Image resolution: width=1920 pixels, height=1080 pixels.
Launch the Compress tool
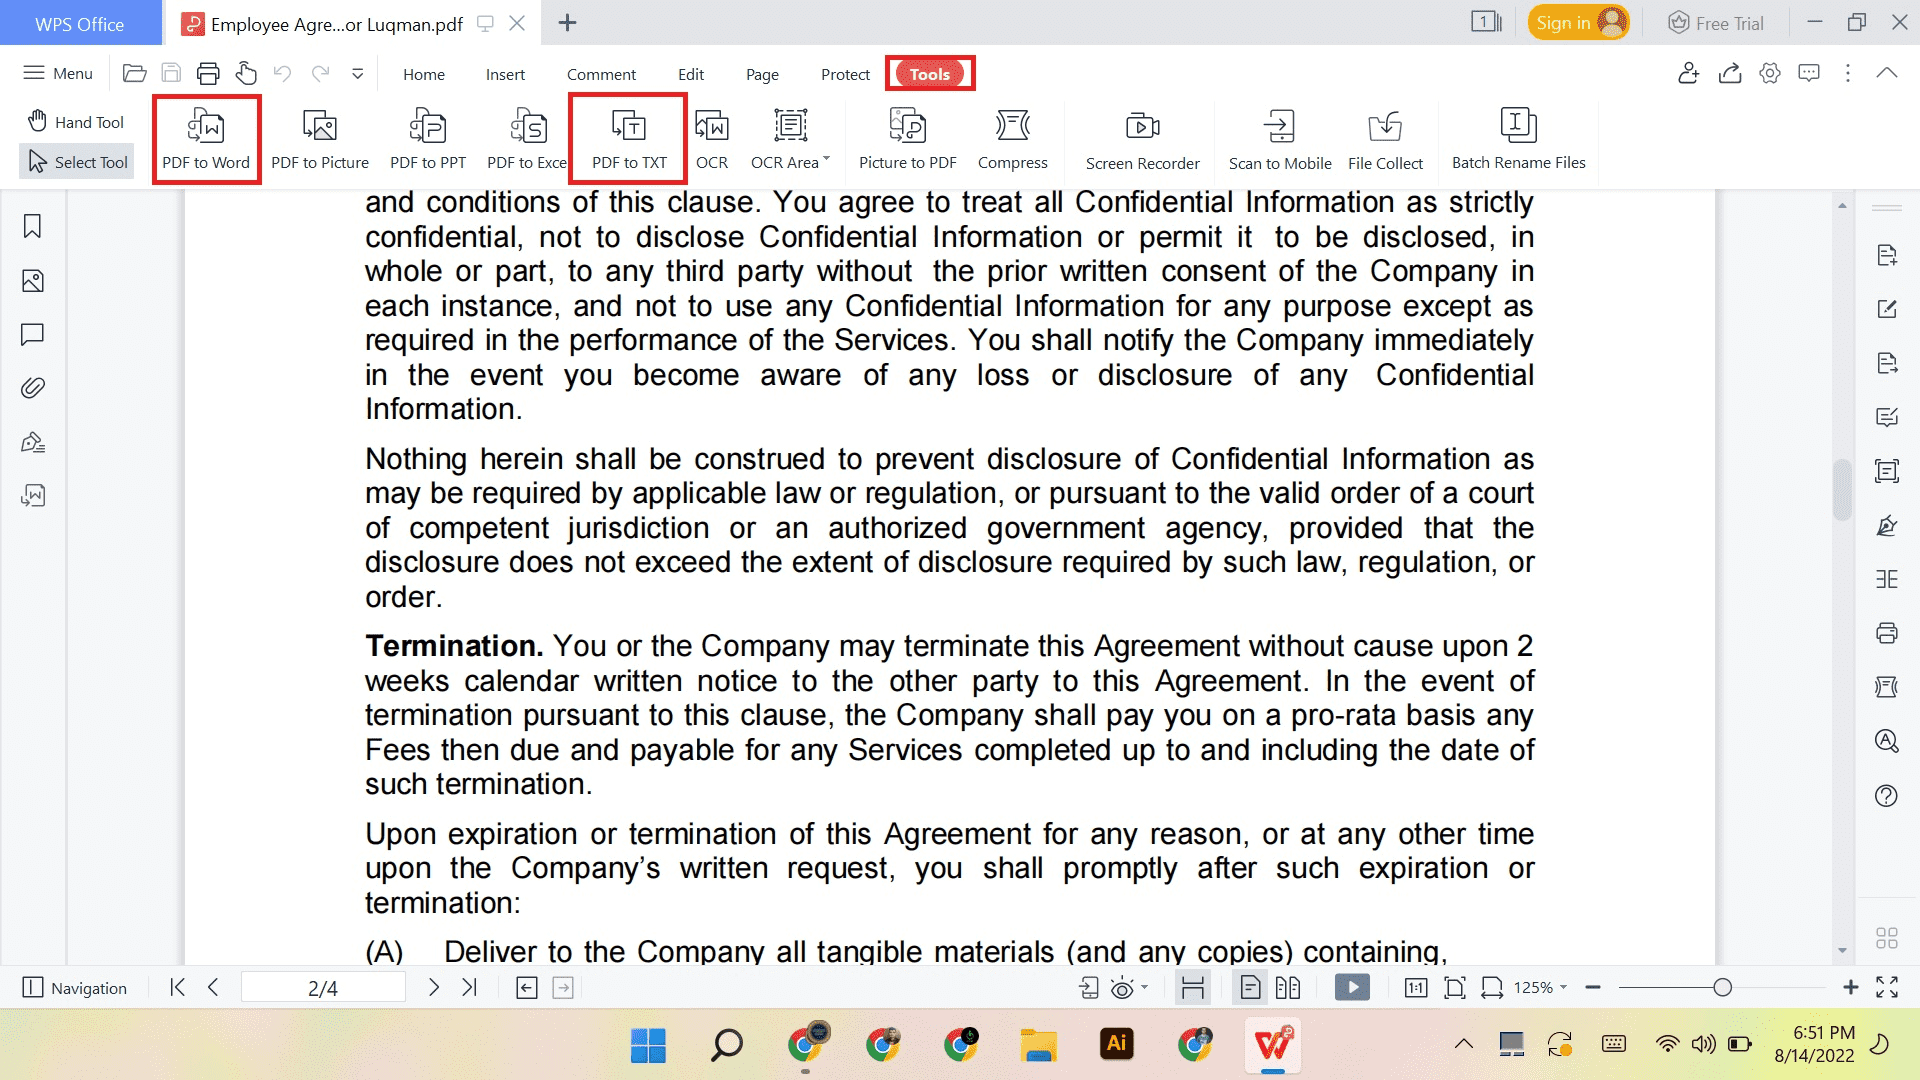click(1013, 138)
